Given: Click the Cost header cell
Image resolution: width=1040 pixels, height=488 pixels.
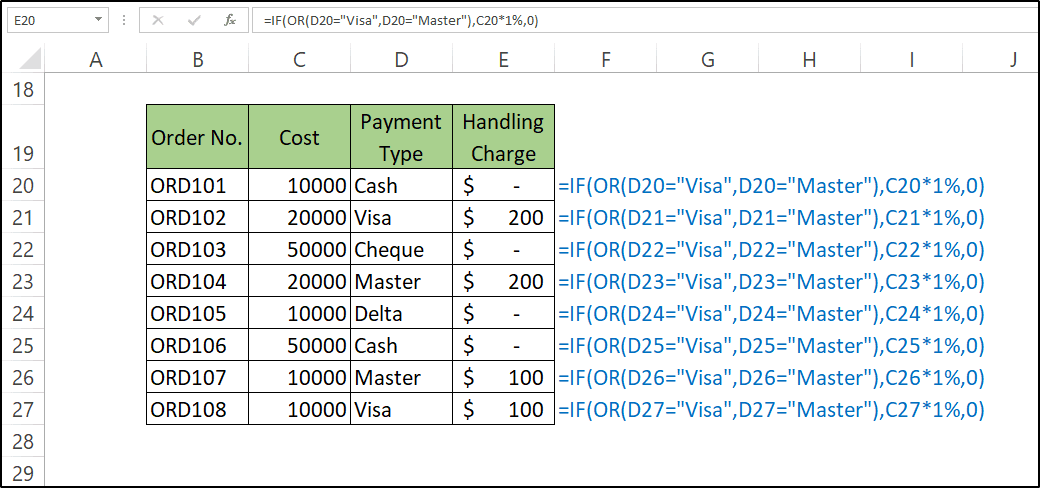Looking at the screenshot, I should (x=299, y=137).
